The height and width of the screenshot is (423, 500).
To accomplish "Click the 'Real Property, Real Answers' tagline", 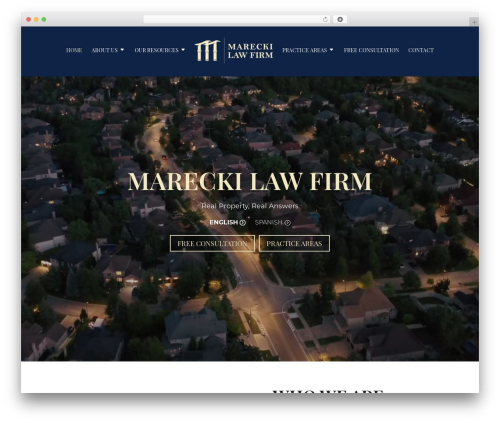I will coord(250,206).
